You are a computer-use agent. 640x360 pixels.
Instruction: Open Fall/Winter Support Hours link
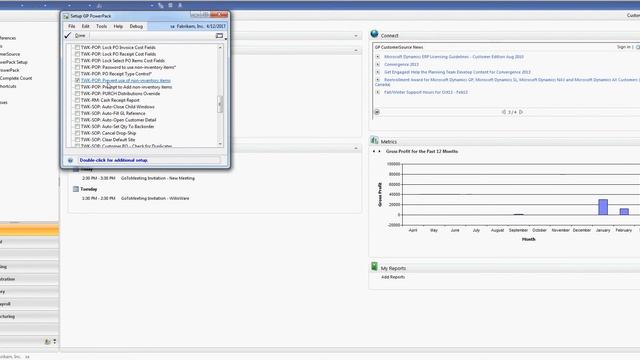click(x=426, y=92)
